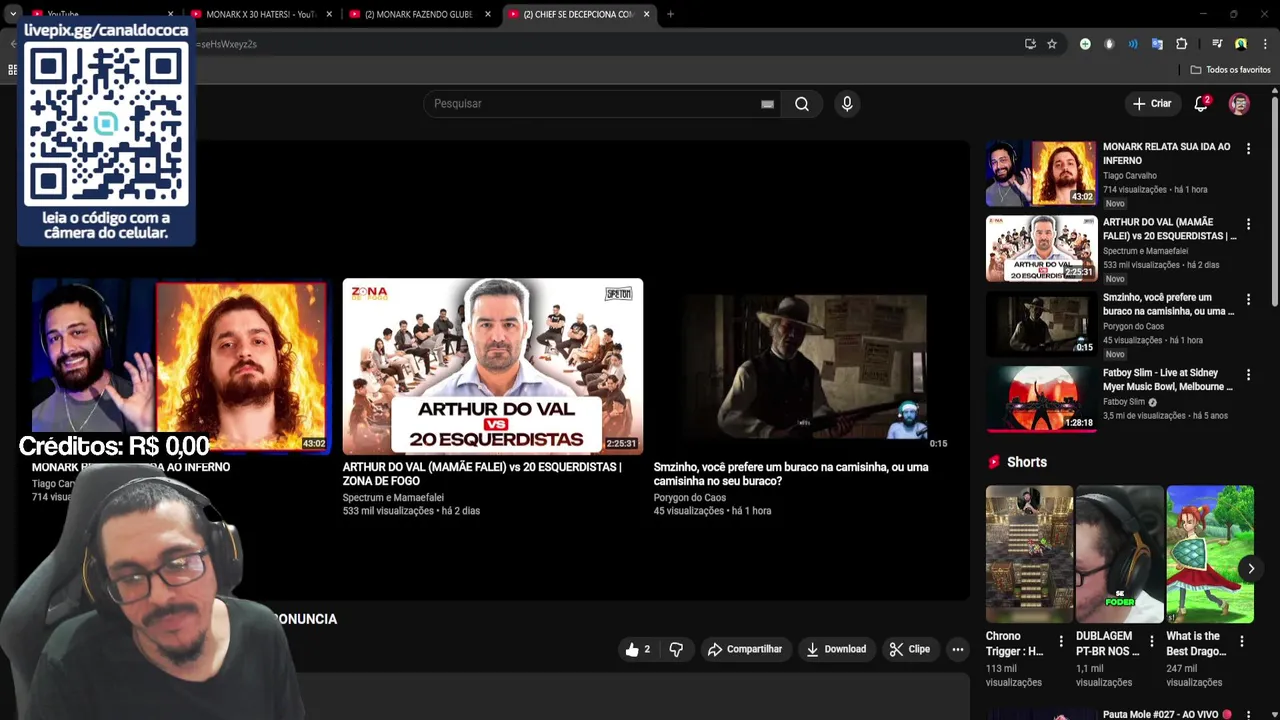This screenshot has height=720, width=1280.
Task: Open the Chrome profile avatar
Action: click(1241, 44)
